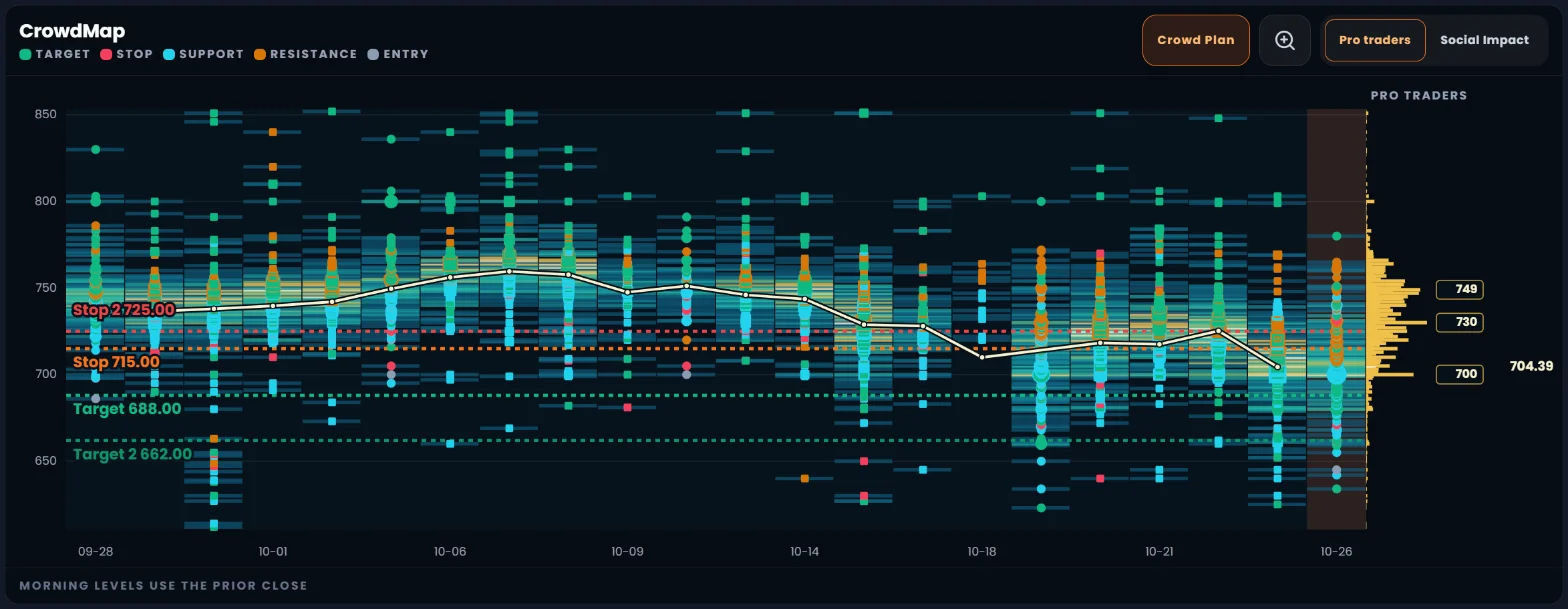Click the 750 price axis label

pyautogui.click(x=45, y=288)
